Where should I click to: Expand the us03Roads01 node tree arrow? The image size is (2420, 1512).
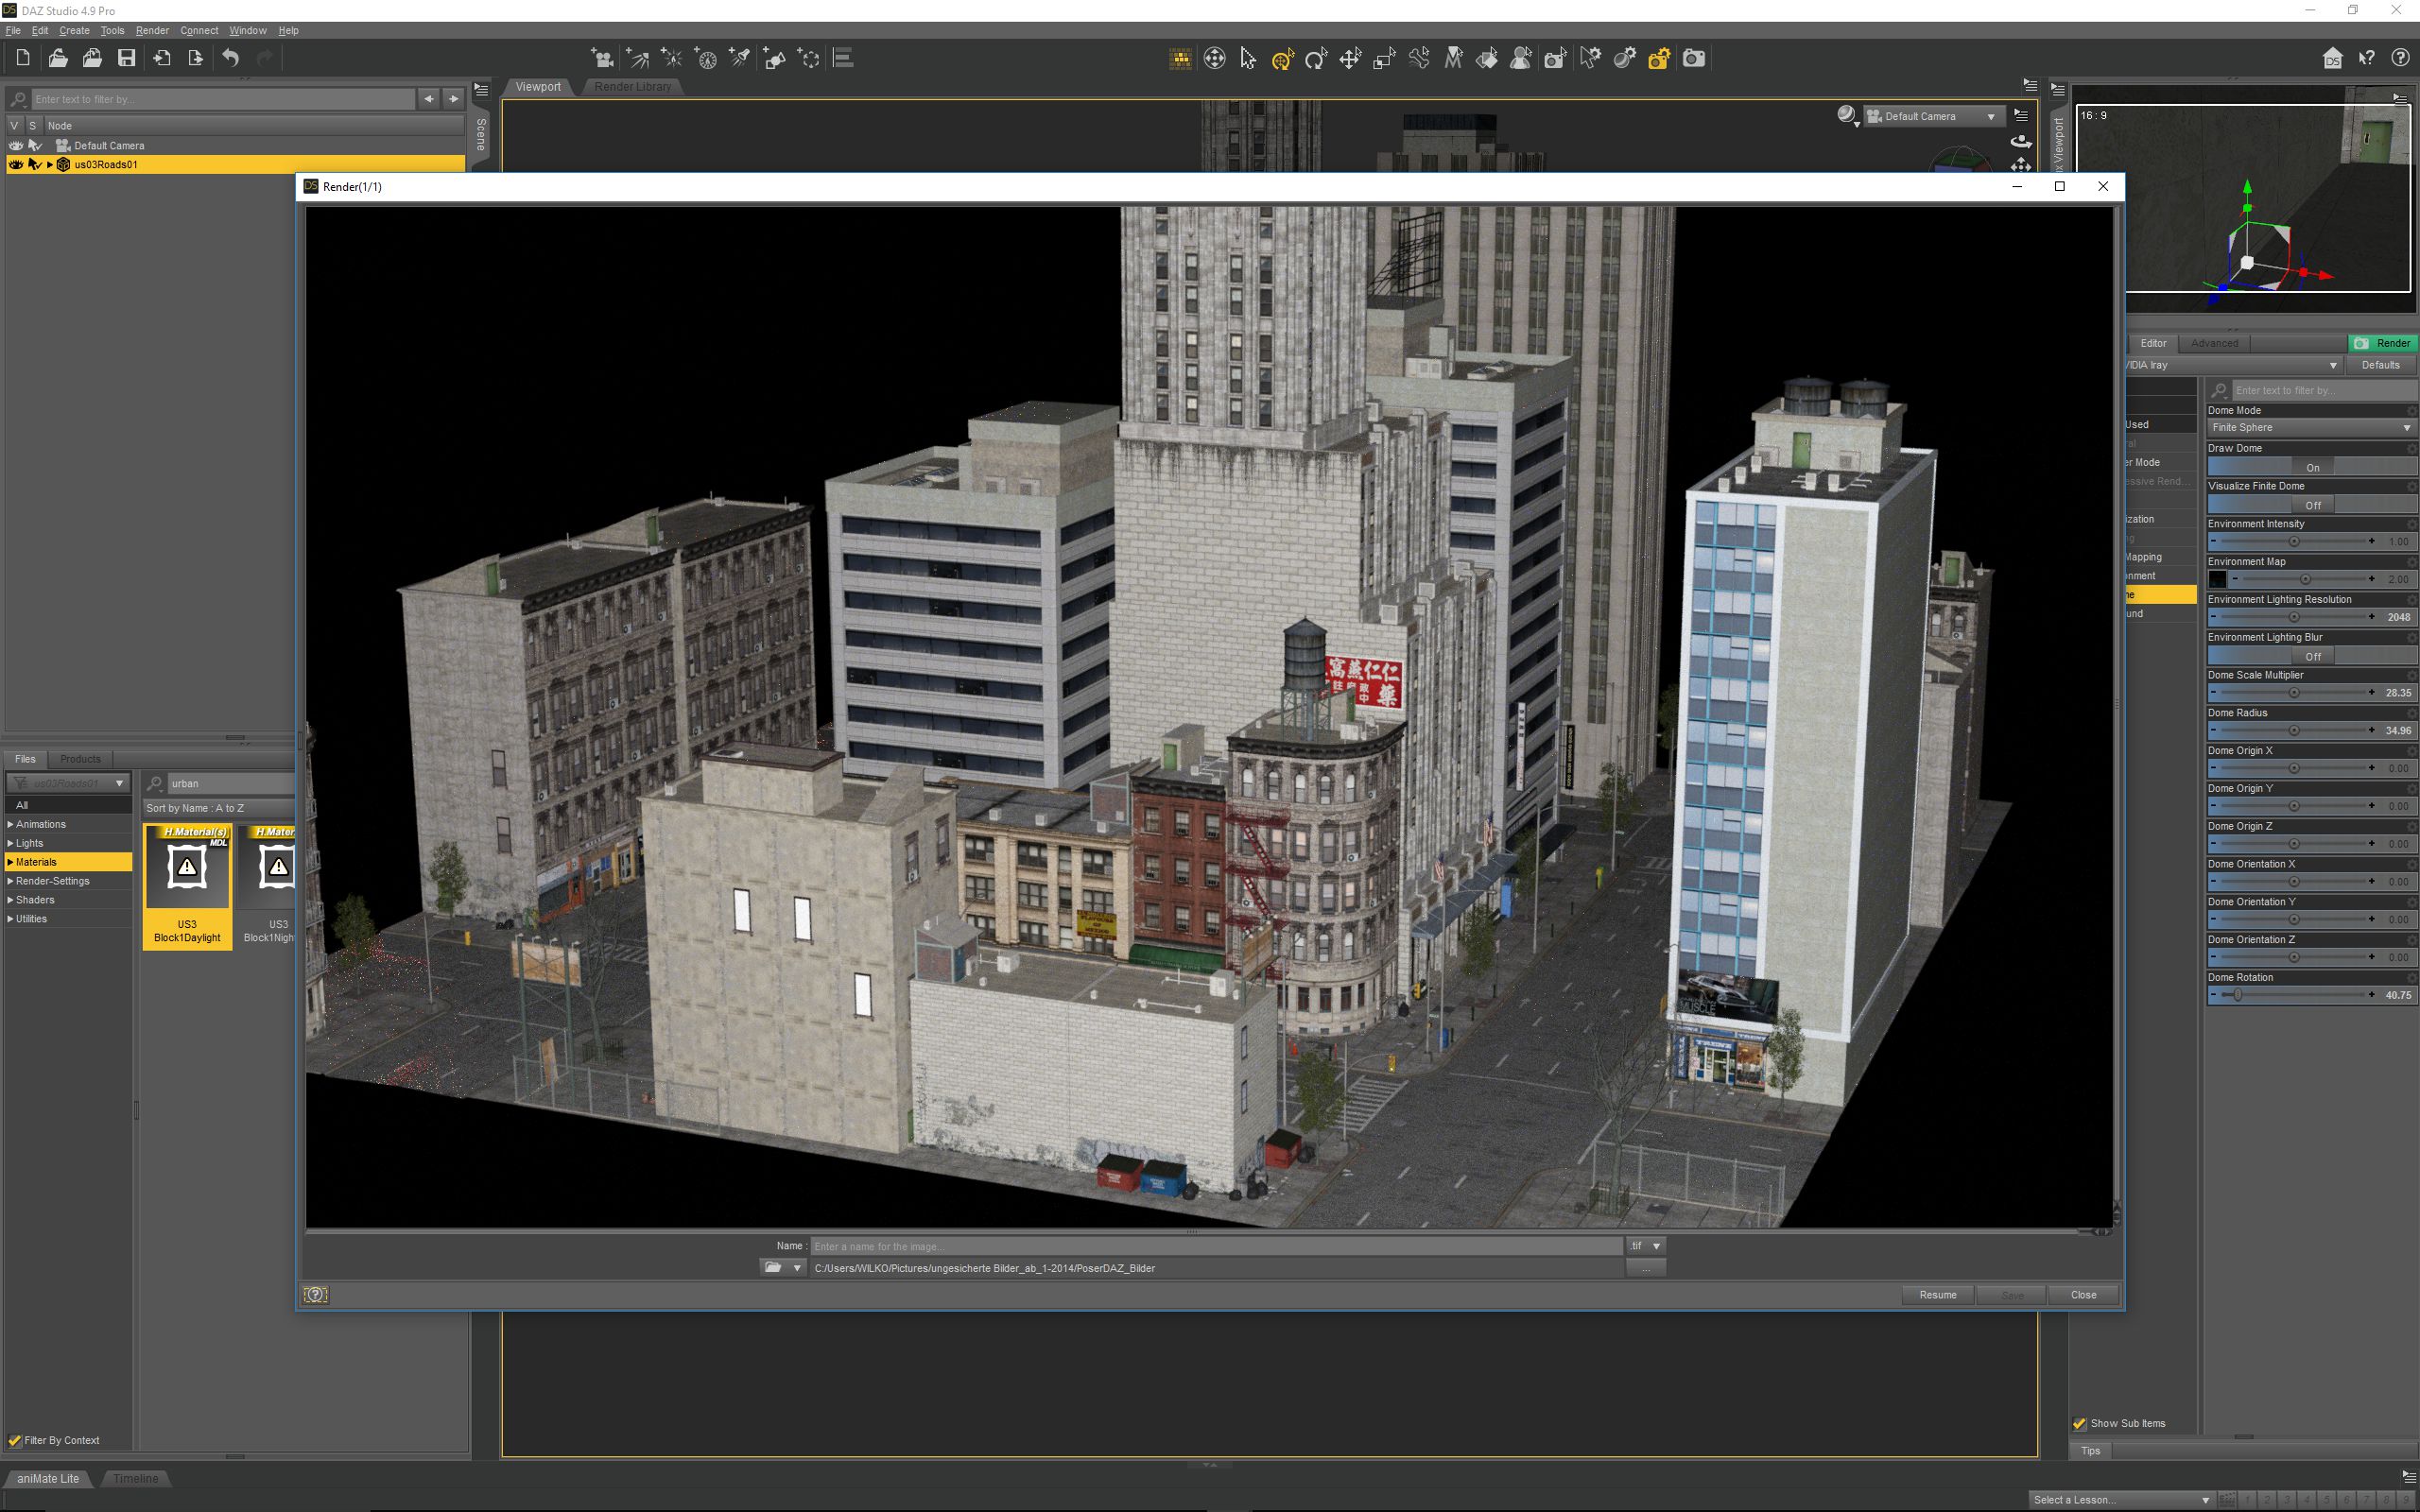click(50, 164)
